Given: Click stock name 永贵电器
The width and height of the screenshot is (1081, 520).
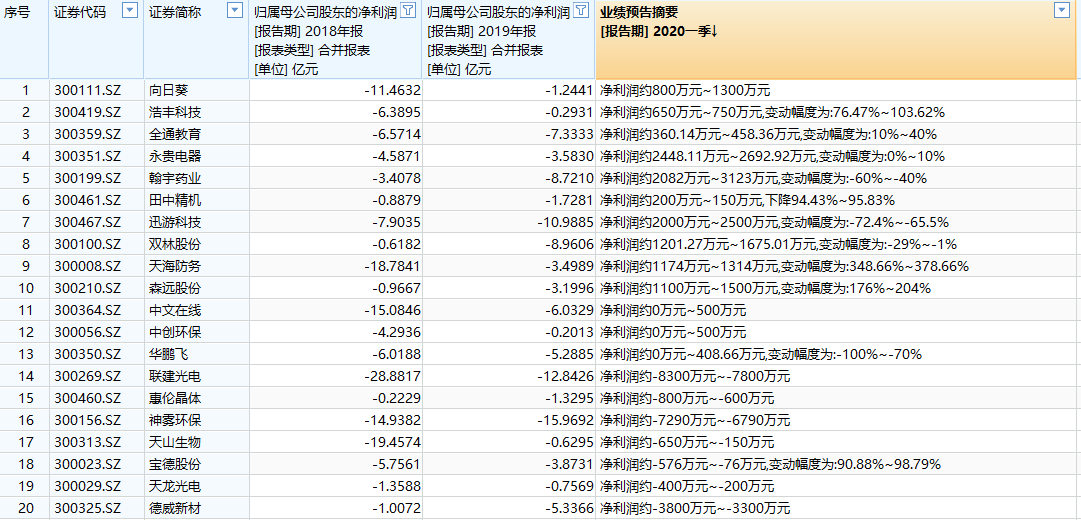Looking at the screenshot, I should pos(175,156).
